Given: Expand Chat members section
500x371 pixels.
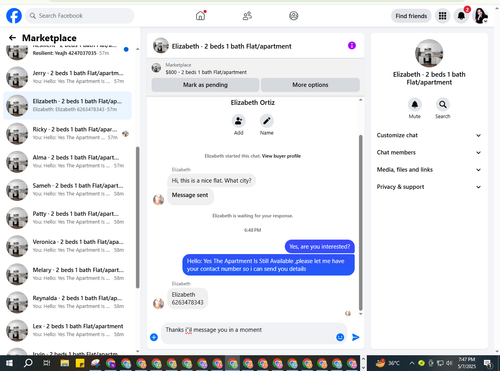Looking at the screenshot, I should click(429, 152).
